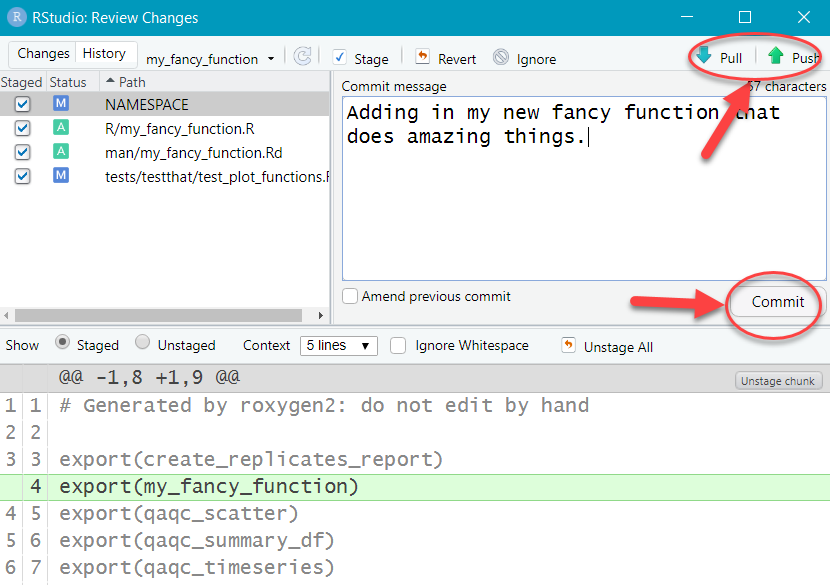Image resolution: width=830 pixels, height=585 pixels.
Task: Switch to the History tab
Action: (x=104, y=54)
